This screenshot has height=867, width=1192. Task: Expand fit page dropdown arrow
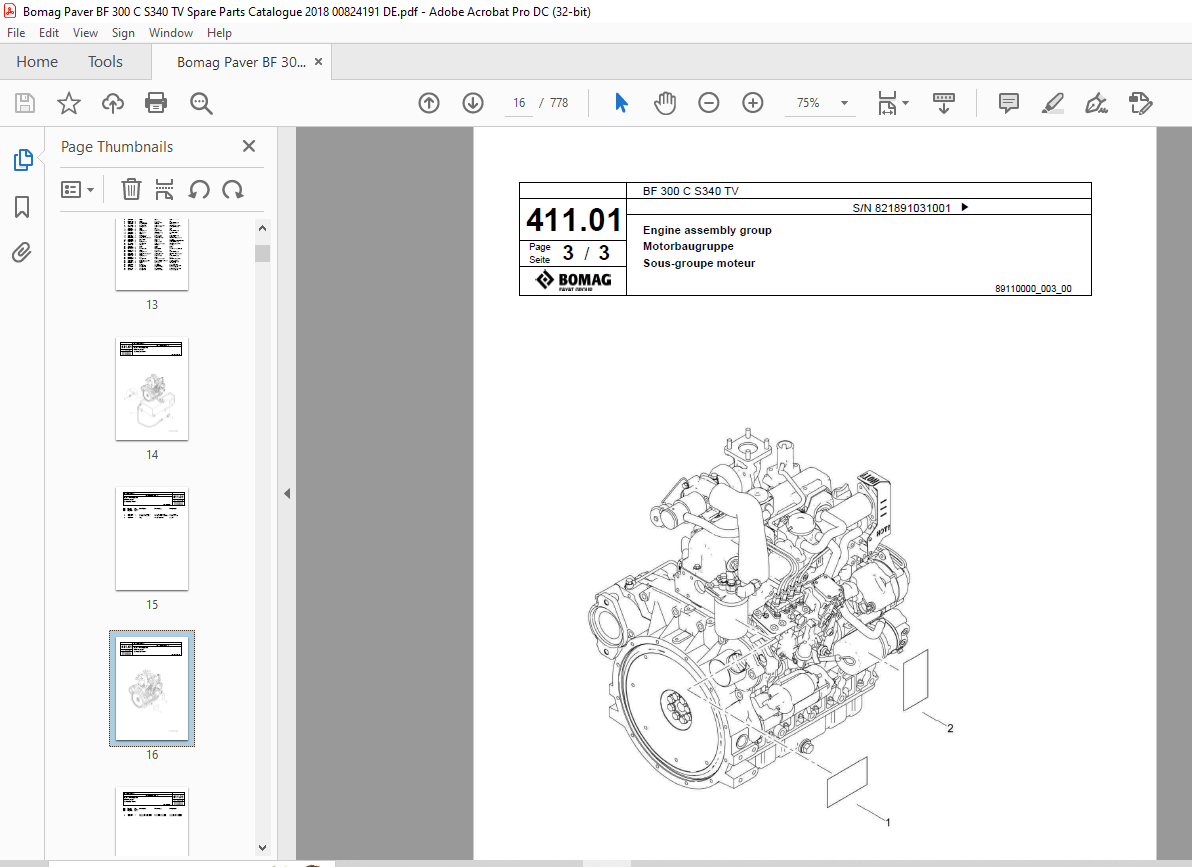pos(905,103)
